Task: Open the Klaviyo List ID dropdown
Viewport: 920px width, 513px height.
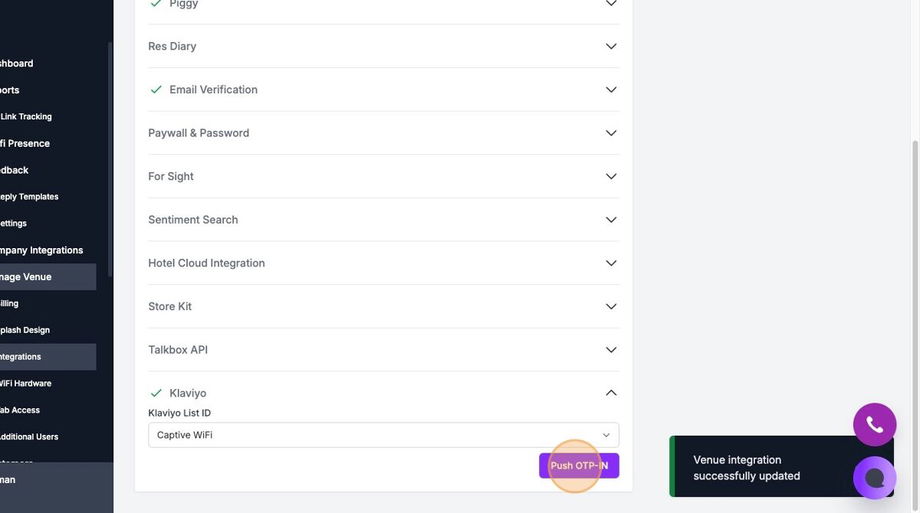Action: coord(383,435)
